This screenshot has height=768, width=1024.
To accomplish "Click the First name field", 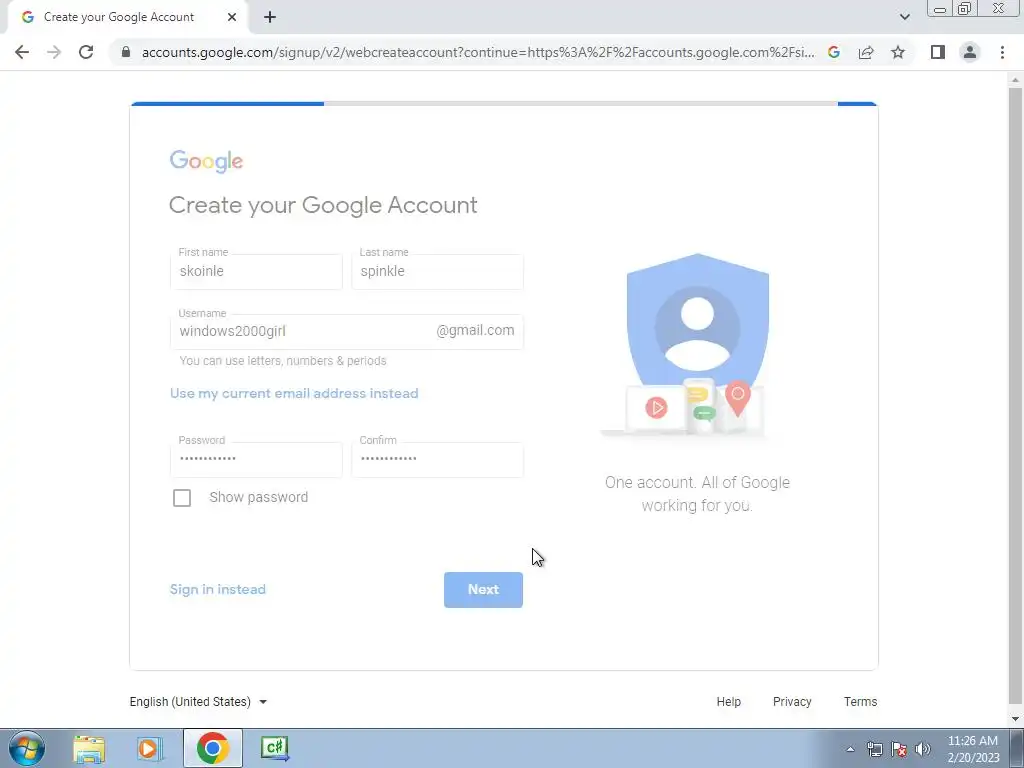I will point(256,272).
